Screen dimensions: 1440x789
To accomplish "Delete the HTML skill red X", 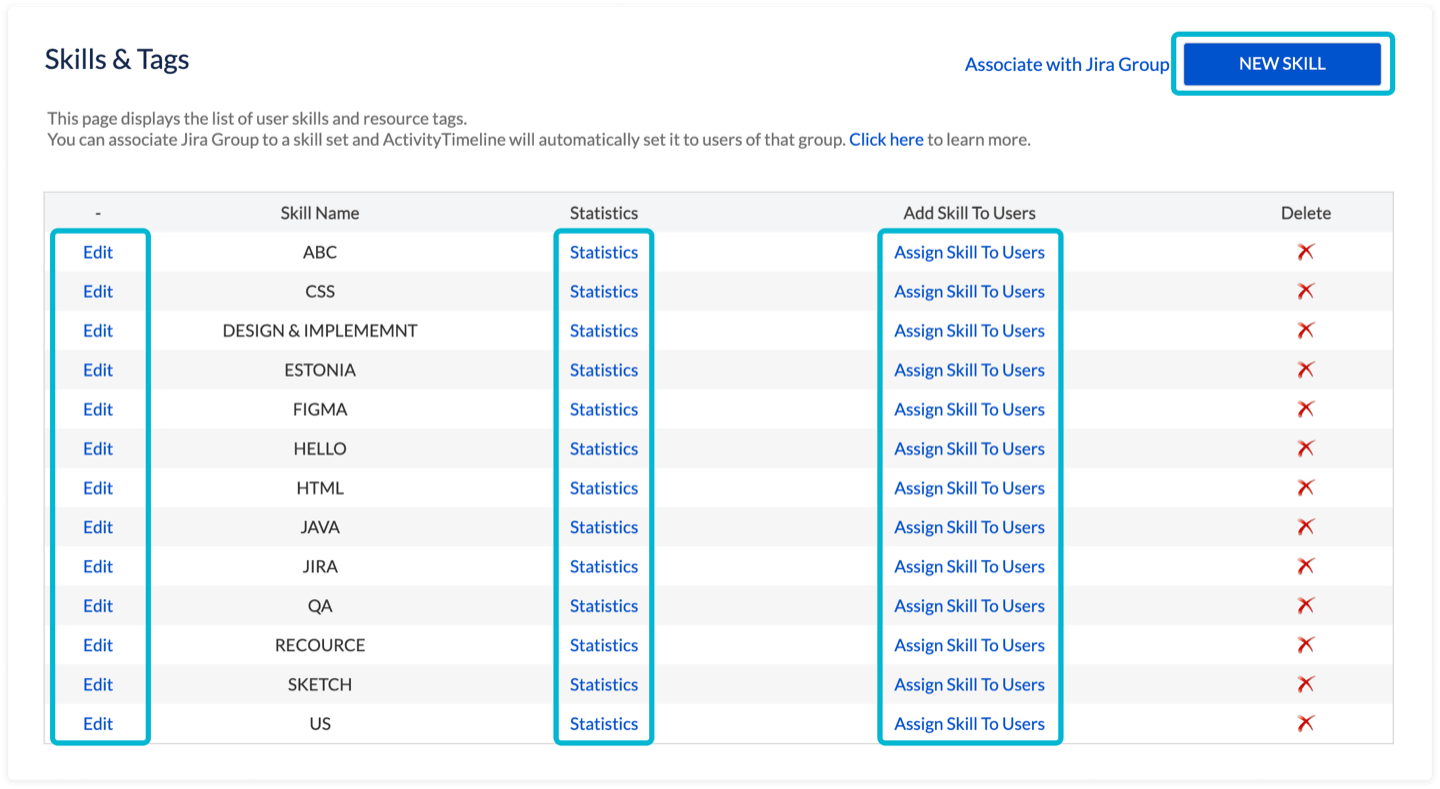I will click(x=1305, y=488).
